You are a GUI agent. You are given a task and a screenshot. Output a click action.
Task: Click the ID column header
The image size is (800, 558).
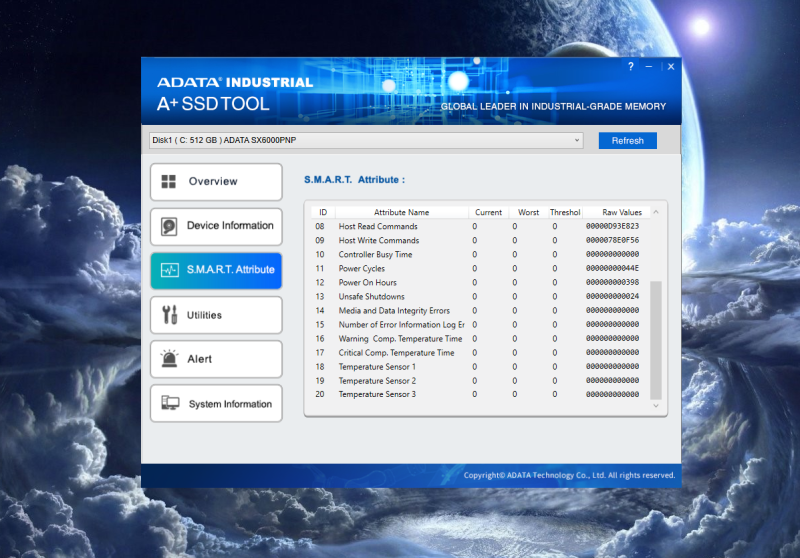click(x=323, y=212)
